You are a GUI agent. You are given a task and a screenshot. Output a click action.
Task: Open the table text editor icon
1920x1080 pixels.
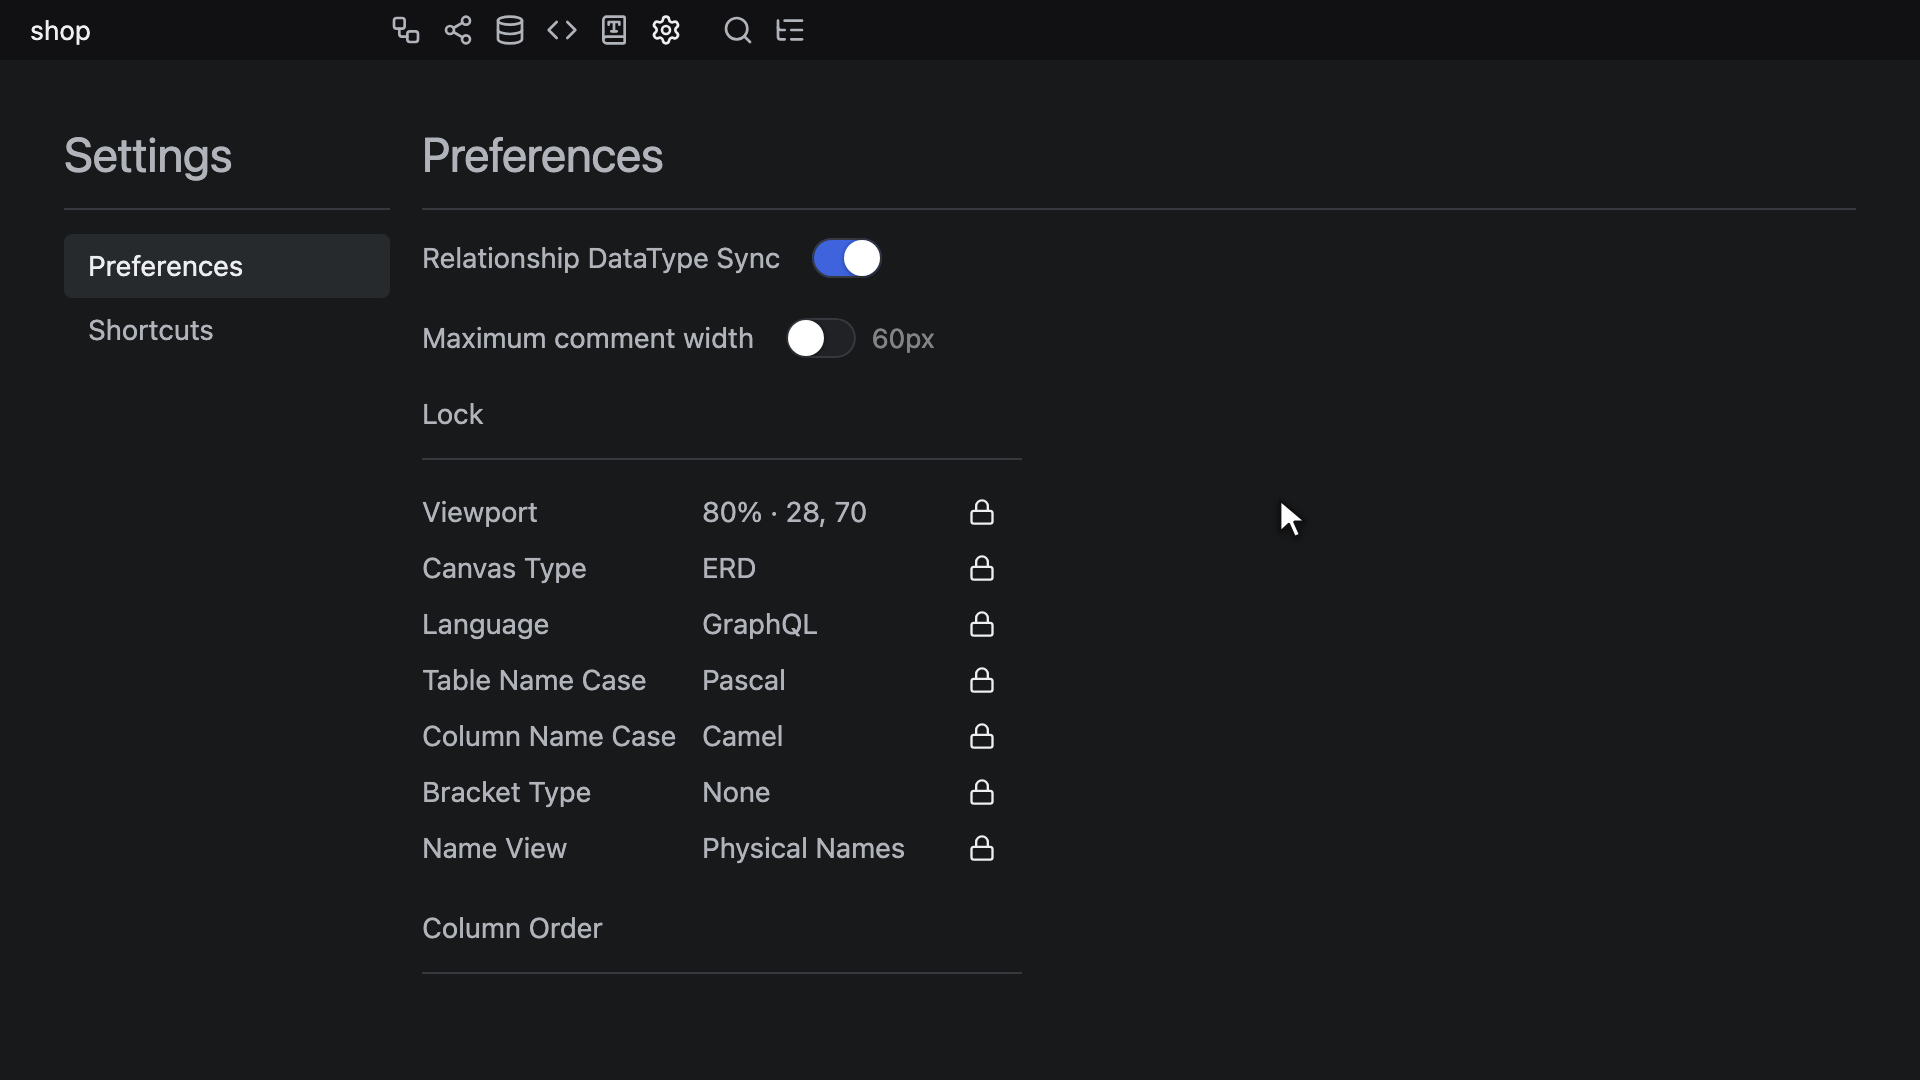pos(614,30)
